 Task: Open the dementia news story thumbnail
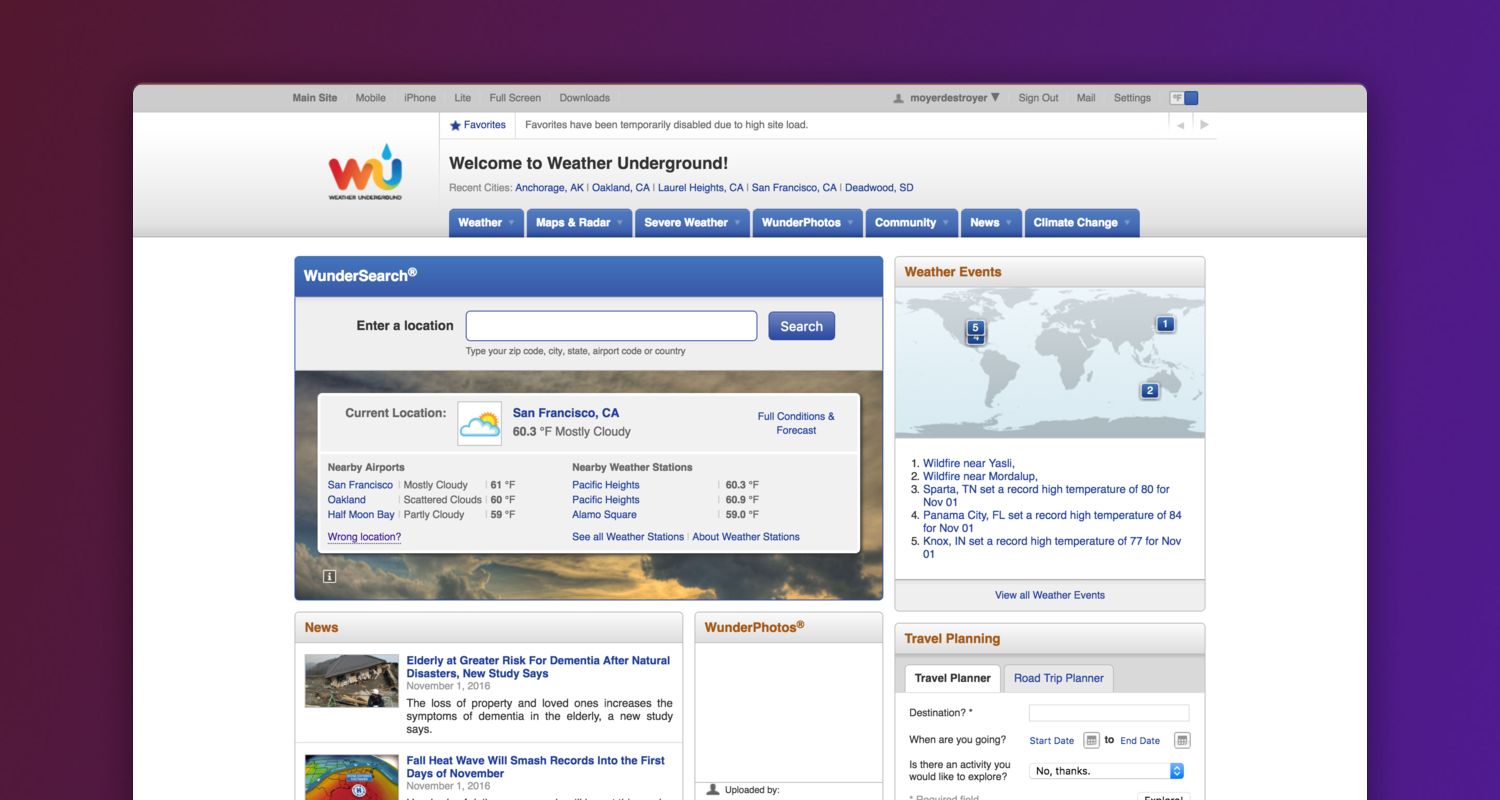pyautogui.click(x=352, y=681)
